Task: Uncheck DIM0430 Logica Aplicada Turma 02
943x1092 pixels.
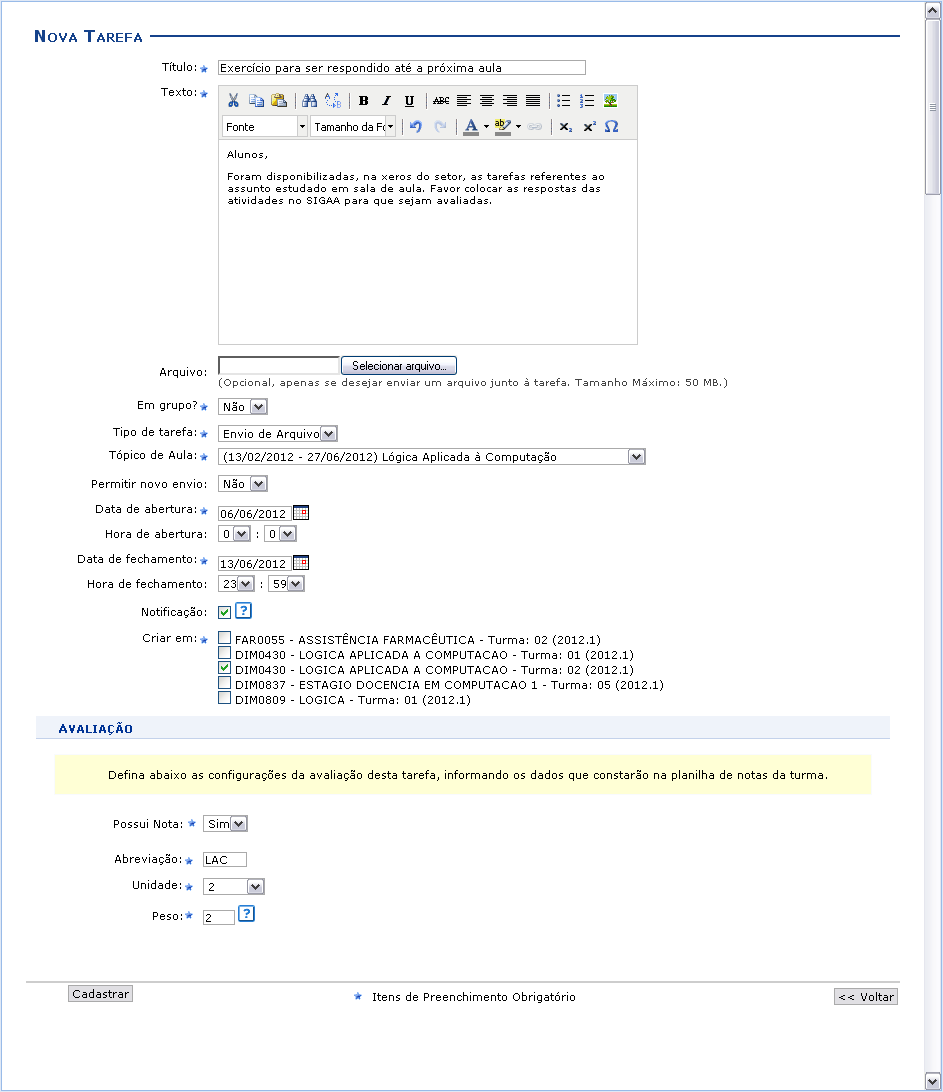Action: pyautogui.click(x=224, y=668)
